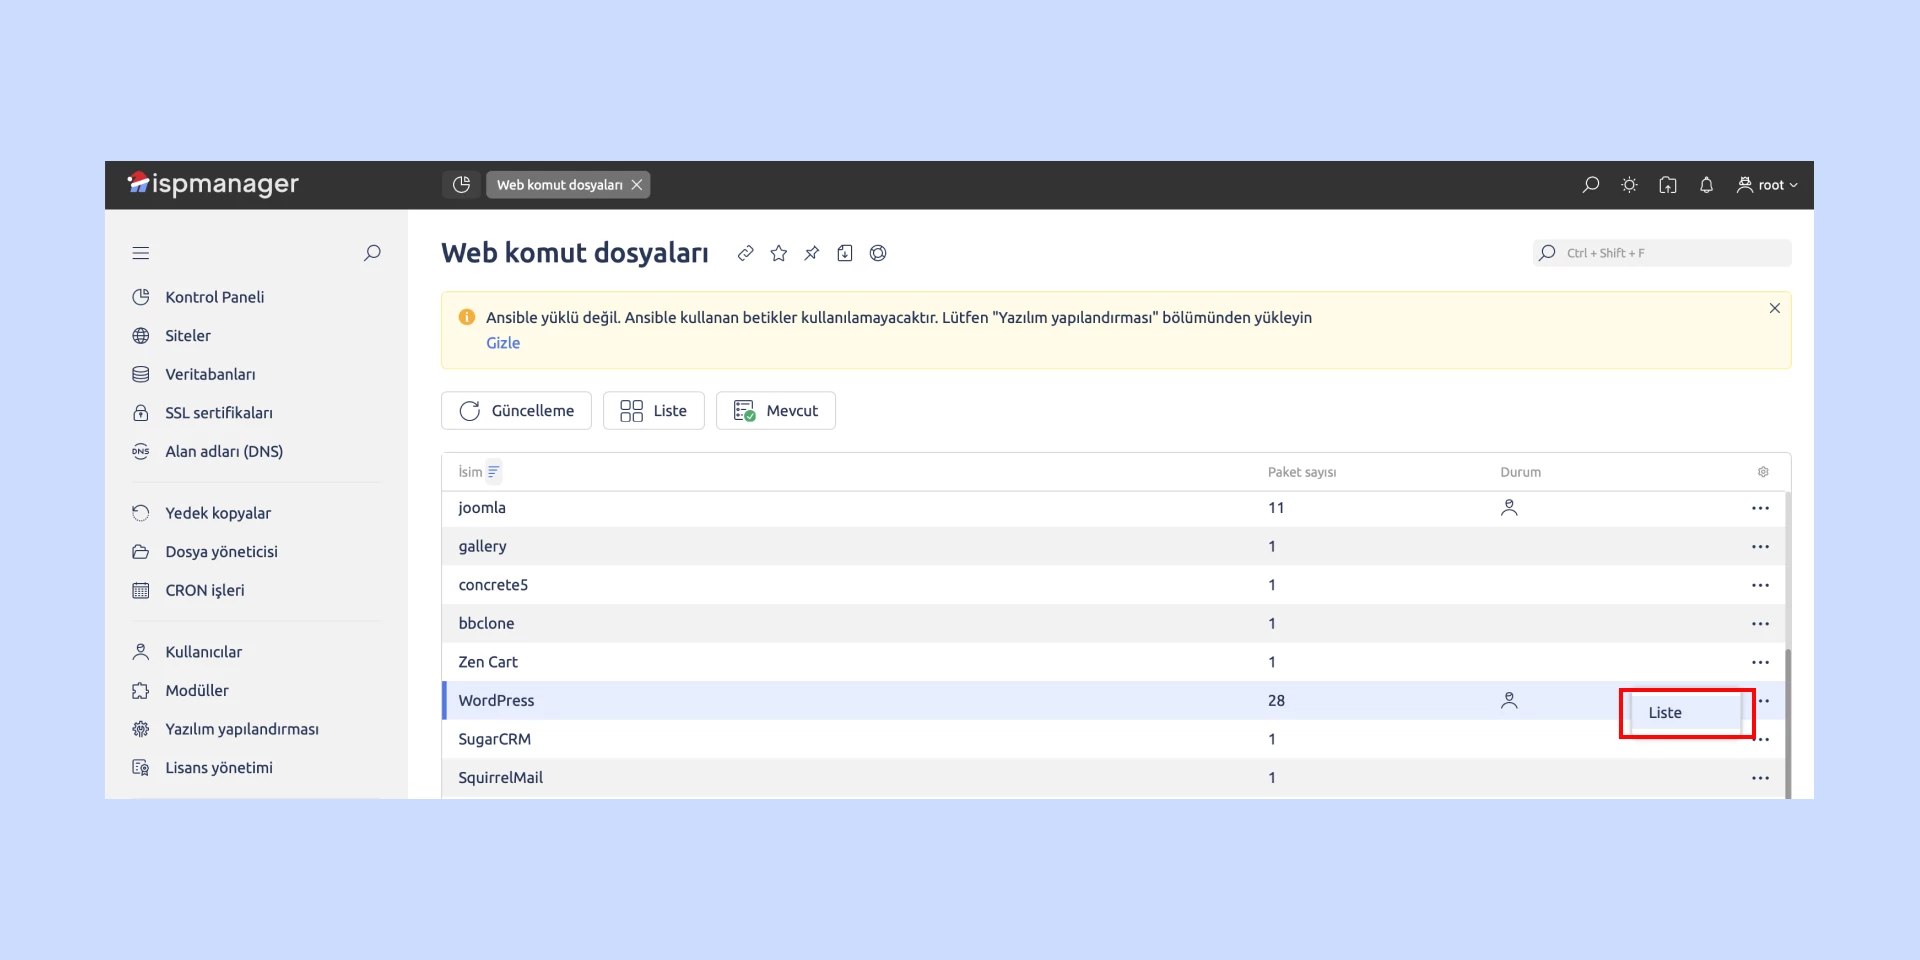Switch to Web komut dosyaları tab
The image size is (1920, 960).
(559, 185)
